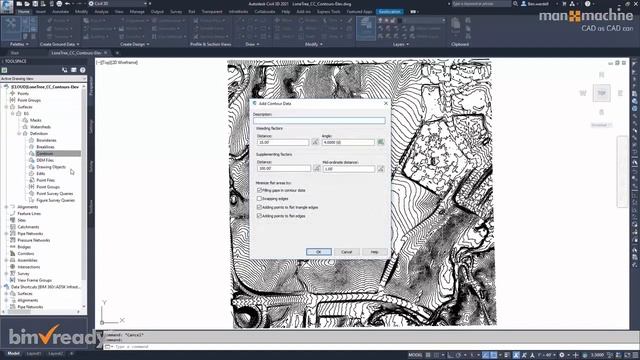The width and height of the screenshot is (640, 360).
Task: Click the Search icon in title bar
Action: [x=516, y=4]
